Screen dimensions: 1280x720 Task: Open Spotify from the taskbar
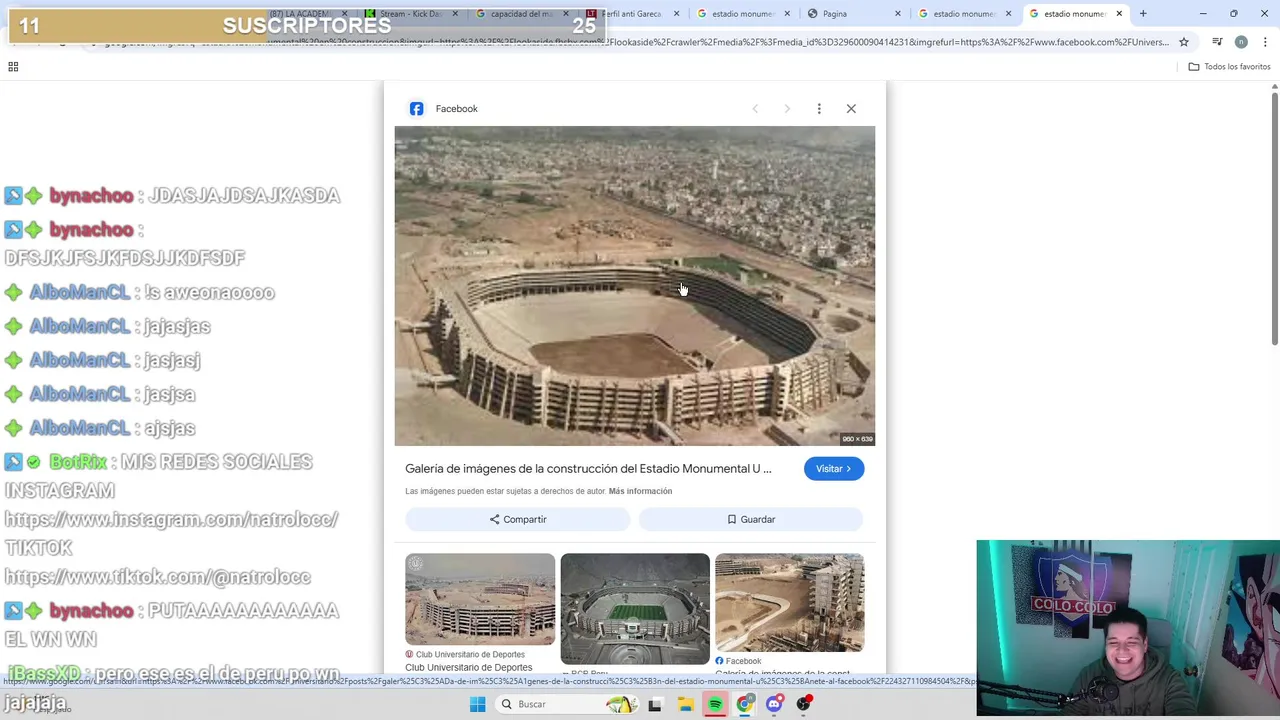(x=715, y=704)
